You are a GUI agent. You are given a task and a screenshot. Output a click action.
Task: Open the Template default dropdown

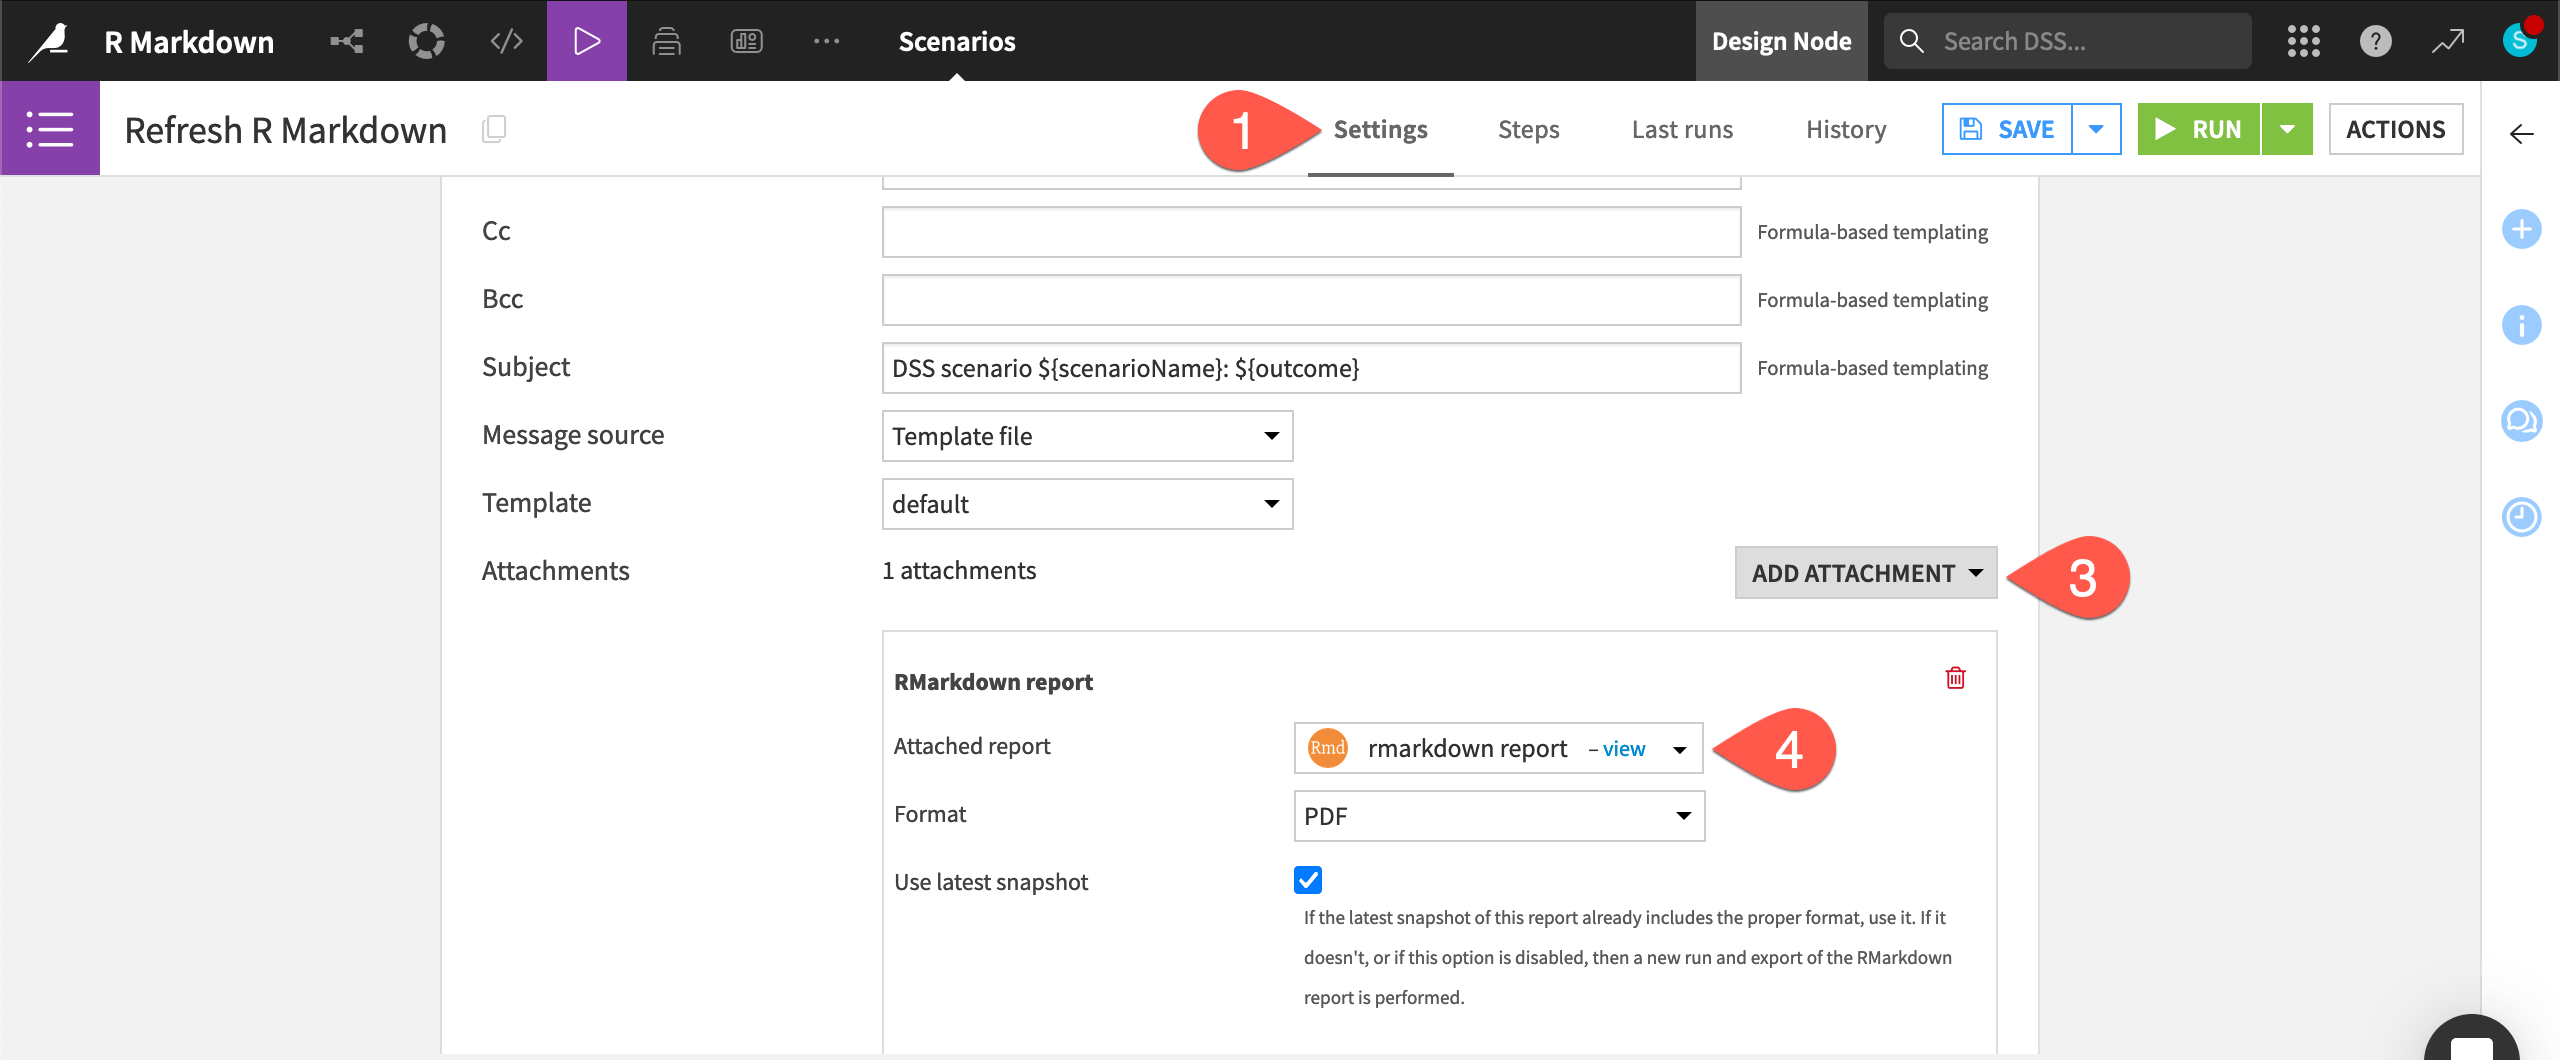1087,504
